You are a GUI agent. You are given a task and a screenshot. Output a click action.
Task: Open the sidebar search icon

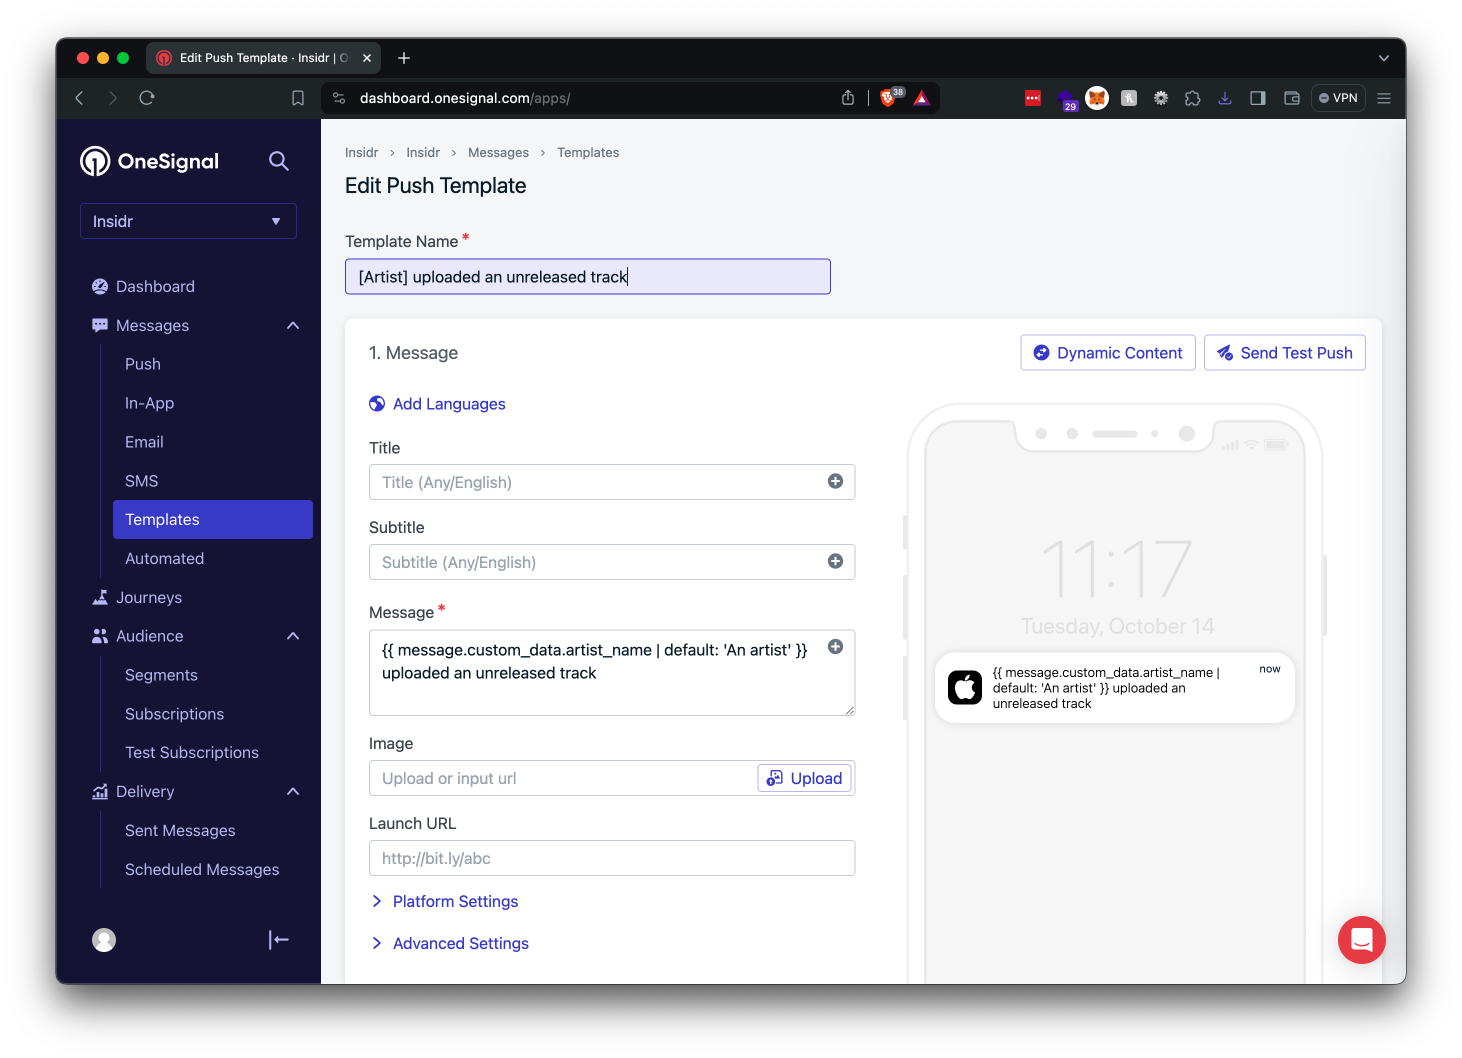(x=278, y=161)
